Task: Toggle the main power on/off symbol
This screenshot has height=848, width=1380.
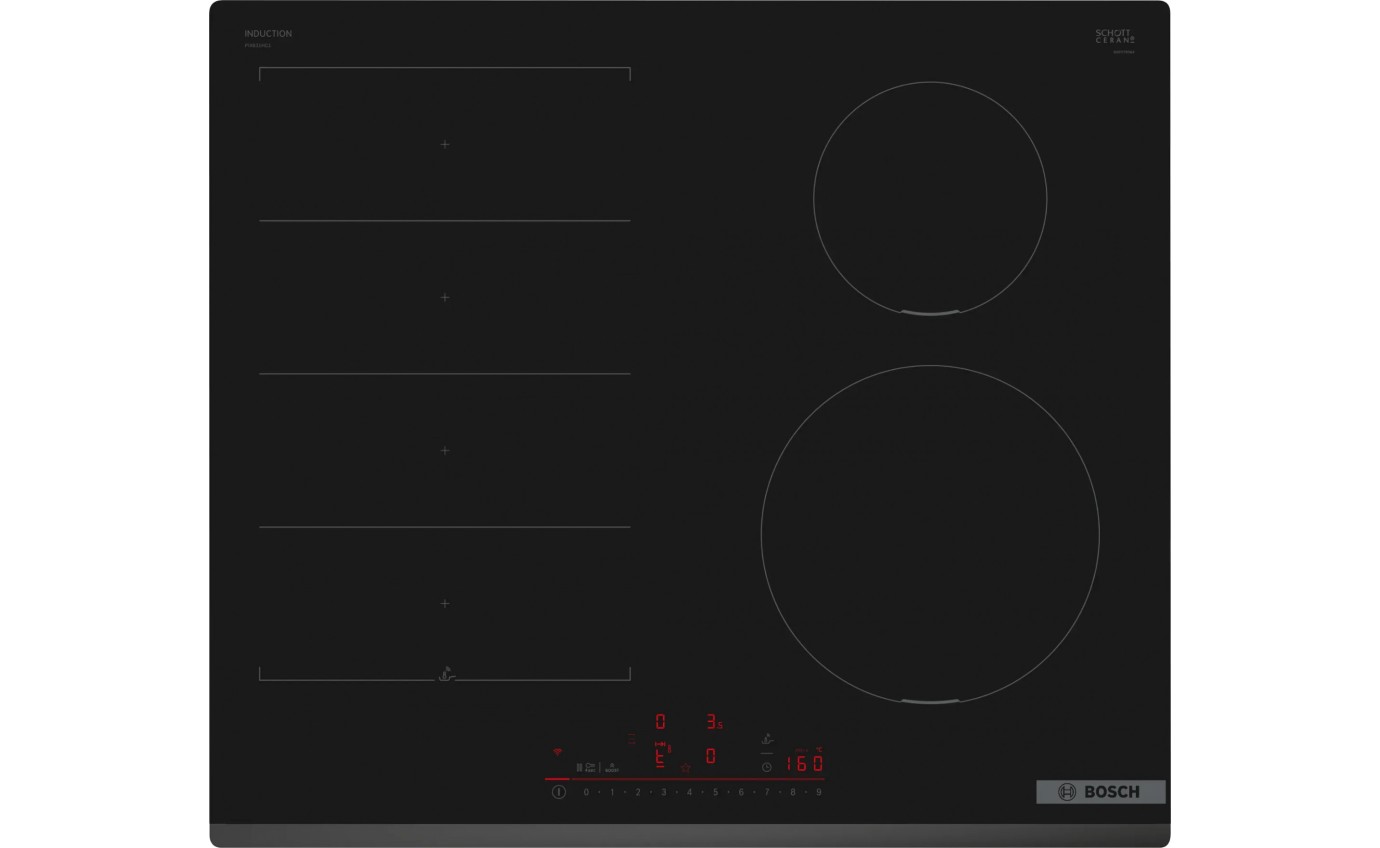Action: click(557, 791)
